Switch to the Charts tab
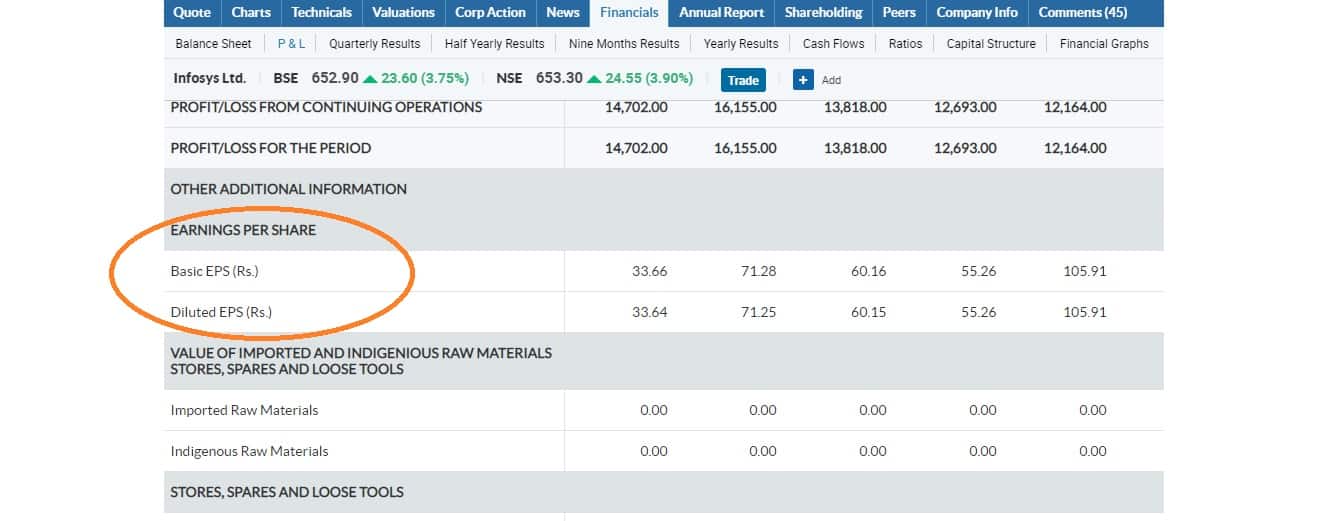The width and height of the screenshot is (1329, 521). point(251,13)
